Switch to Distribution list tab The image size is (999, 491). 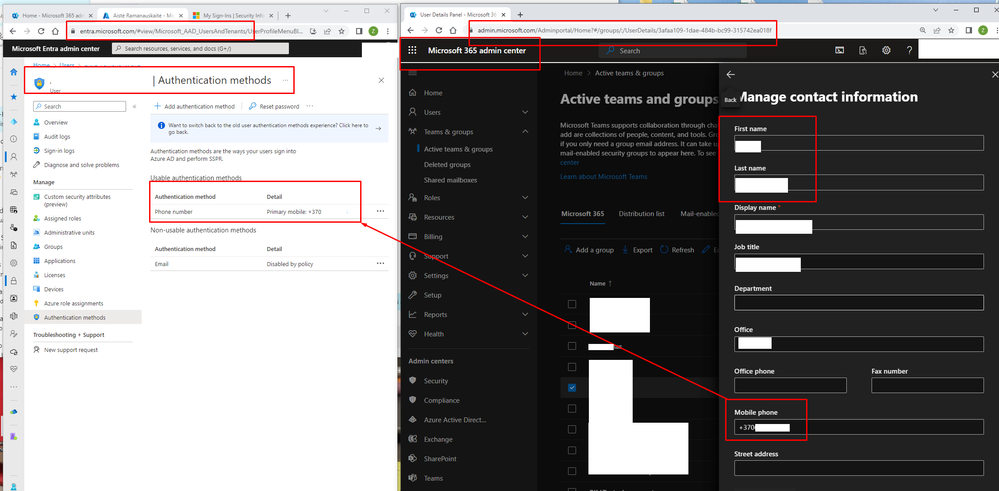pos(642,214)
